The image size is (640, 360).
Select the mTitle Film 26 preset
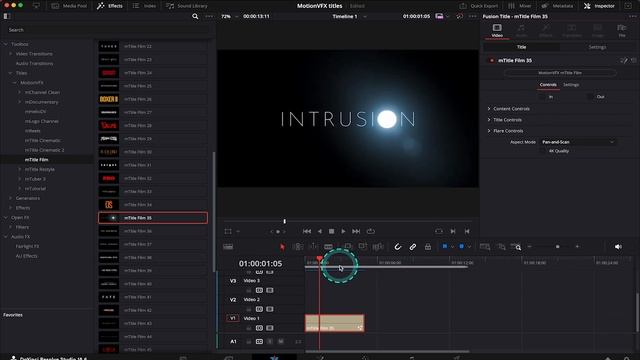153,99
